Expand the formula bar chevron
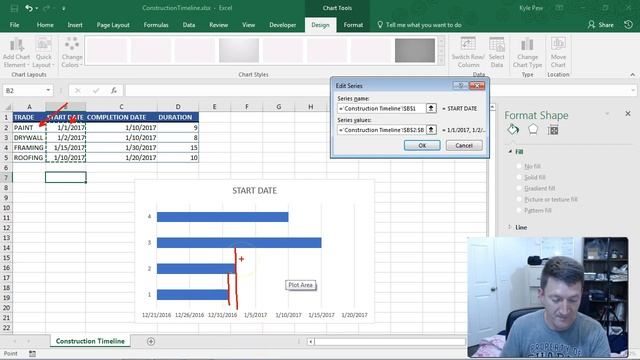Viewport: 640px width, 360px height. pyautogui.click(x=633, y=90)
